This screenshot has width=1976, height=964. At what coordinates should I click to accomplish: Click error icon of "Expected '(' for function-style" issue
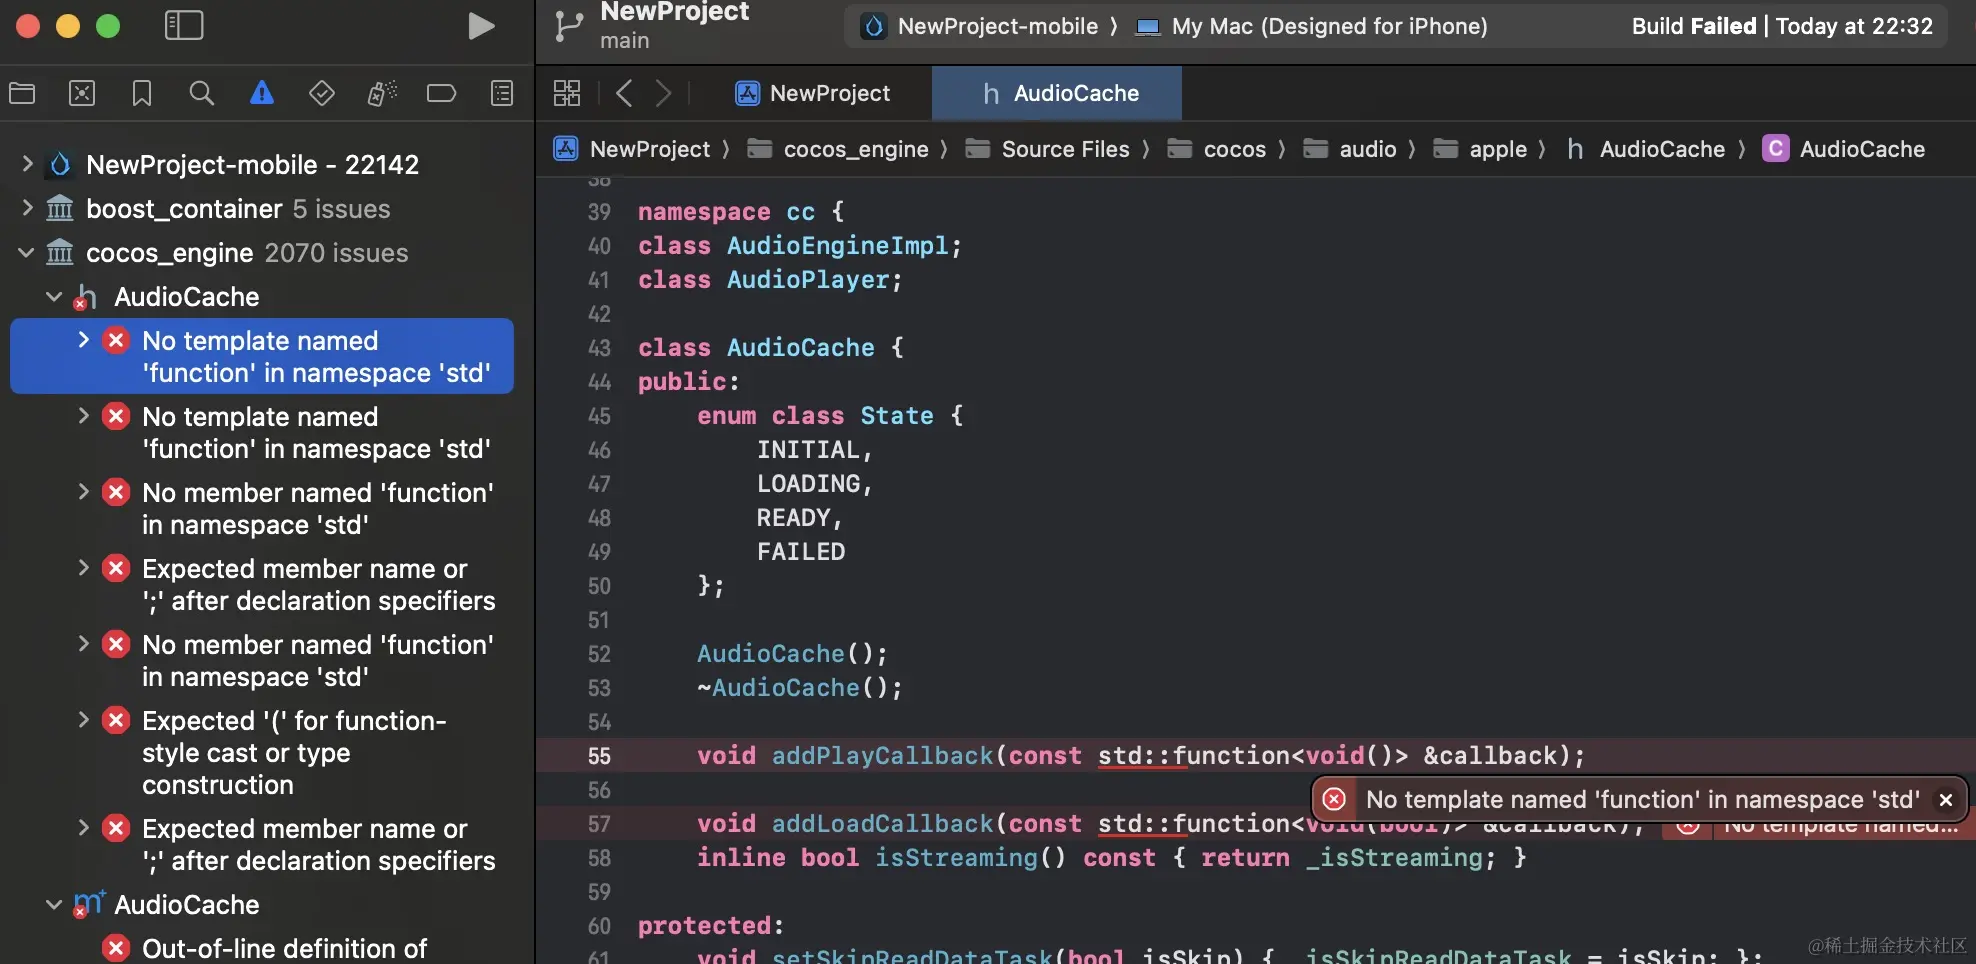(x=116, y=720)
